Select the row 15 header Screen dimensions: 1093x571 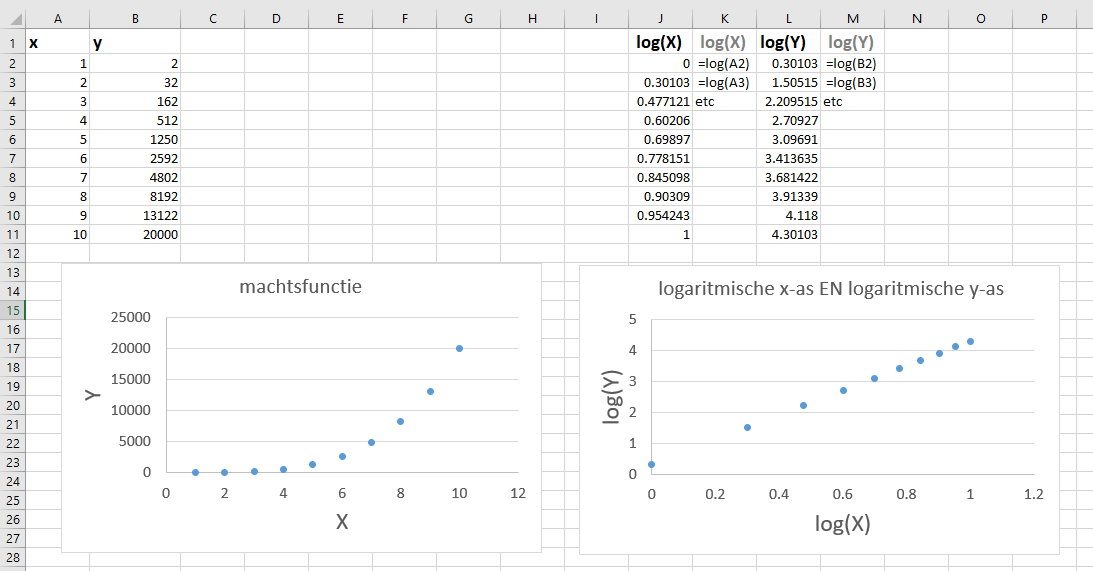pyautogui.click(x=12, y=310)
